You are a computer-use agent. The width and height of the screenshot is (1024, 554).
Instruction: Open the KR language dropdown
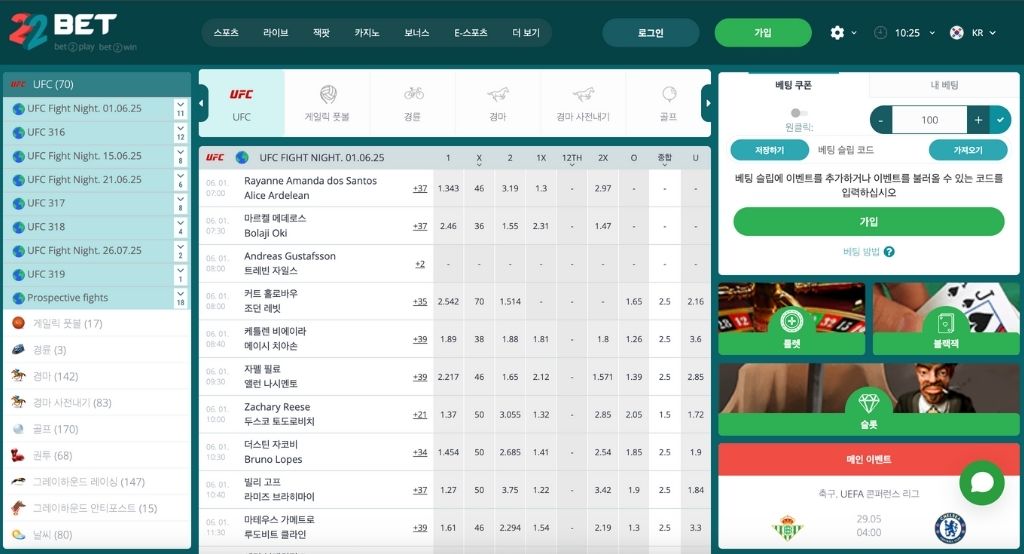(984, 33)
